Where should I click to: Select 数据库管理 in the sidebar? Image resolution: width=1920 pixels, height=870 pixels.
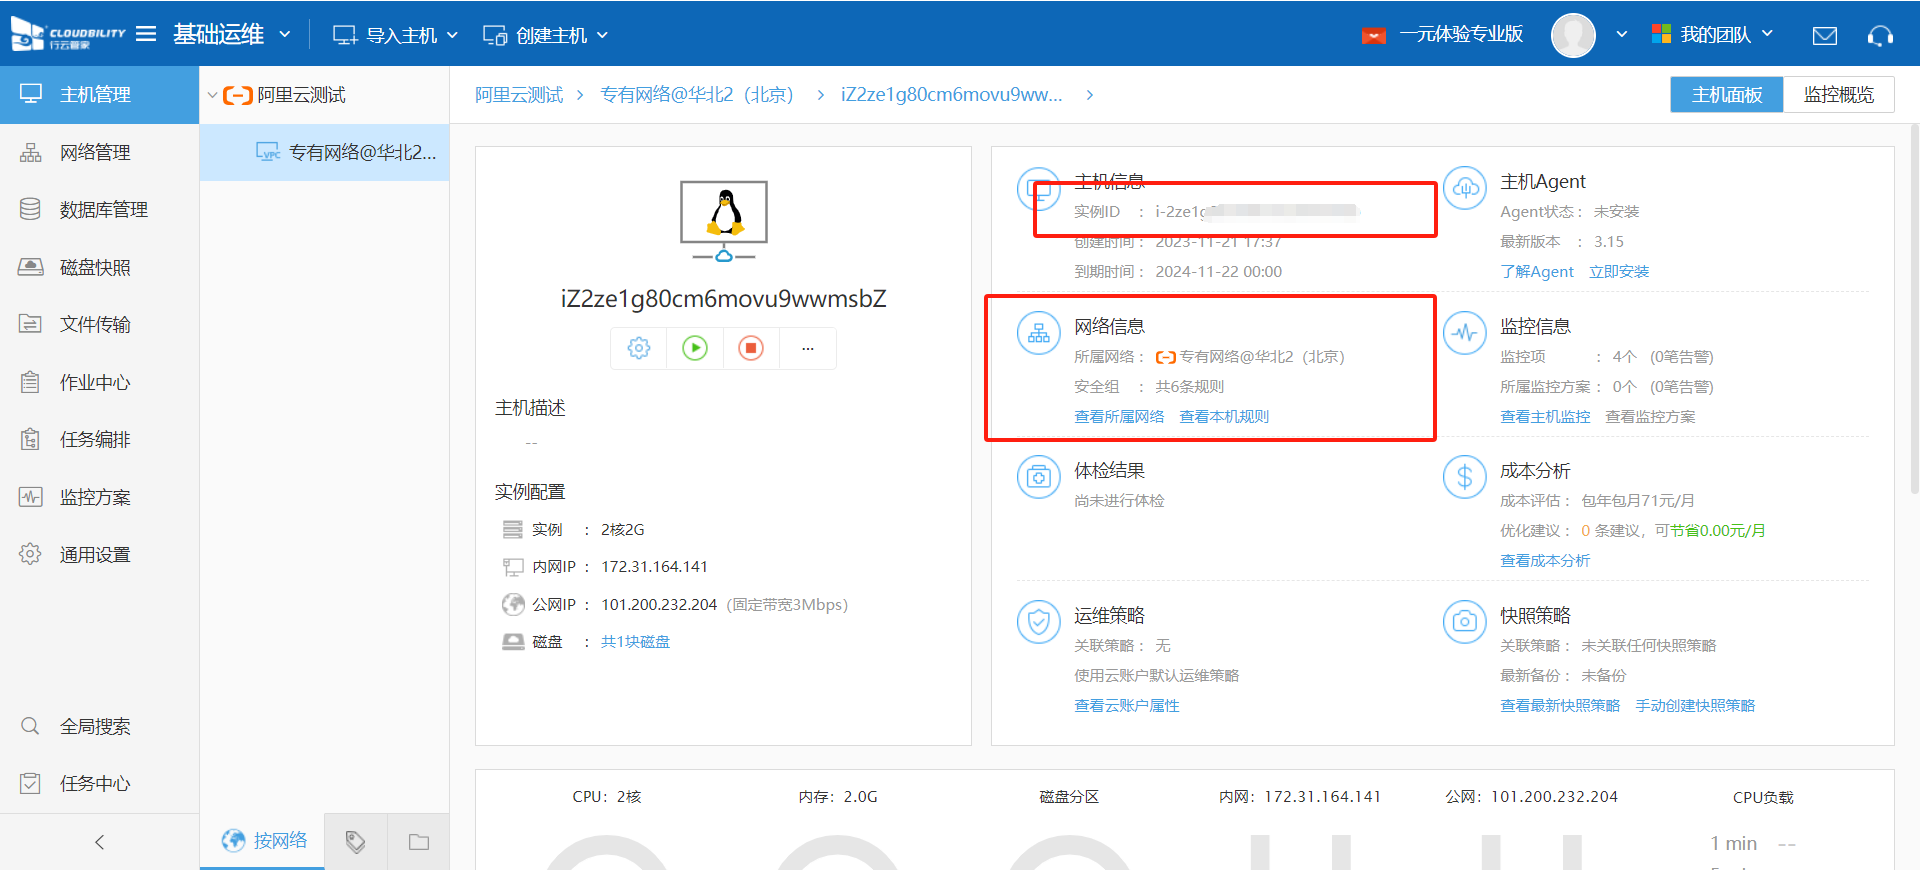(99, 210)
